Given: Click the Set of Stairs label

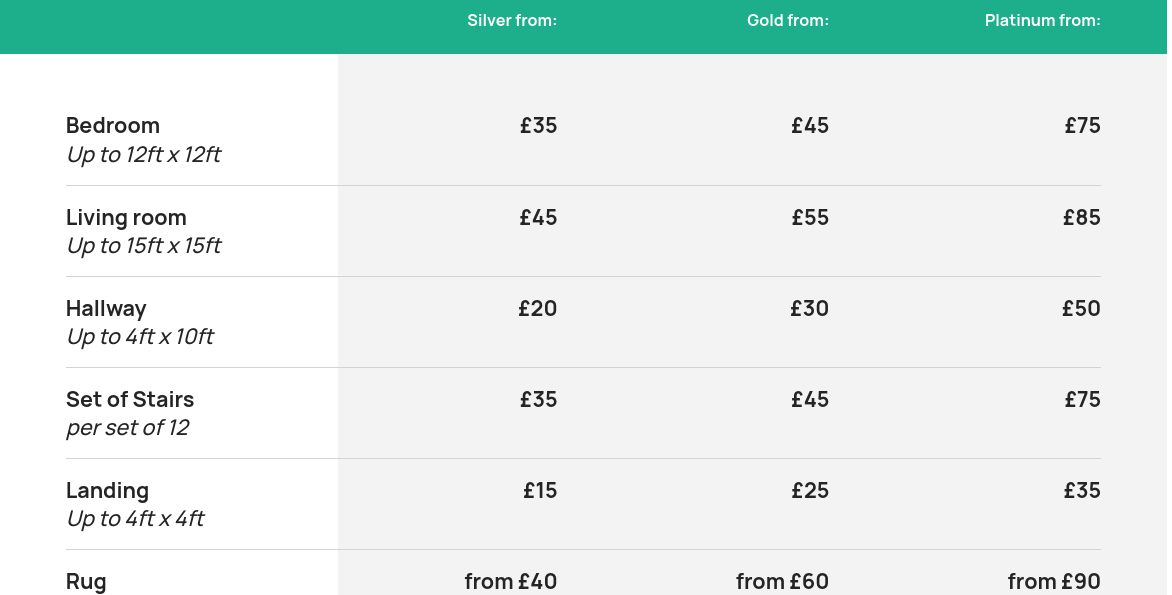Looking at the screenshot, I should [x=130, y=399].
